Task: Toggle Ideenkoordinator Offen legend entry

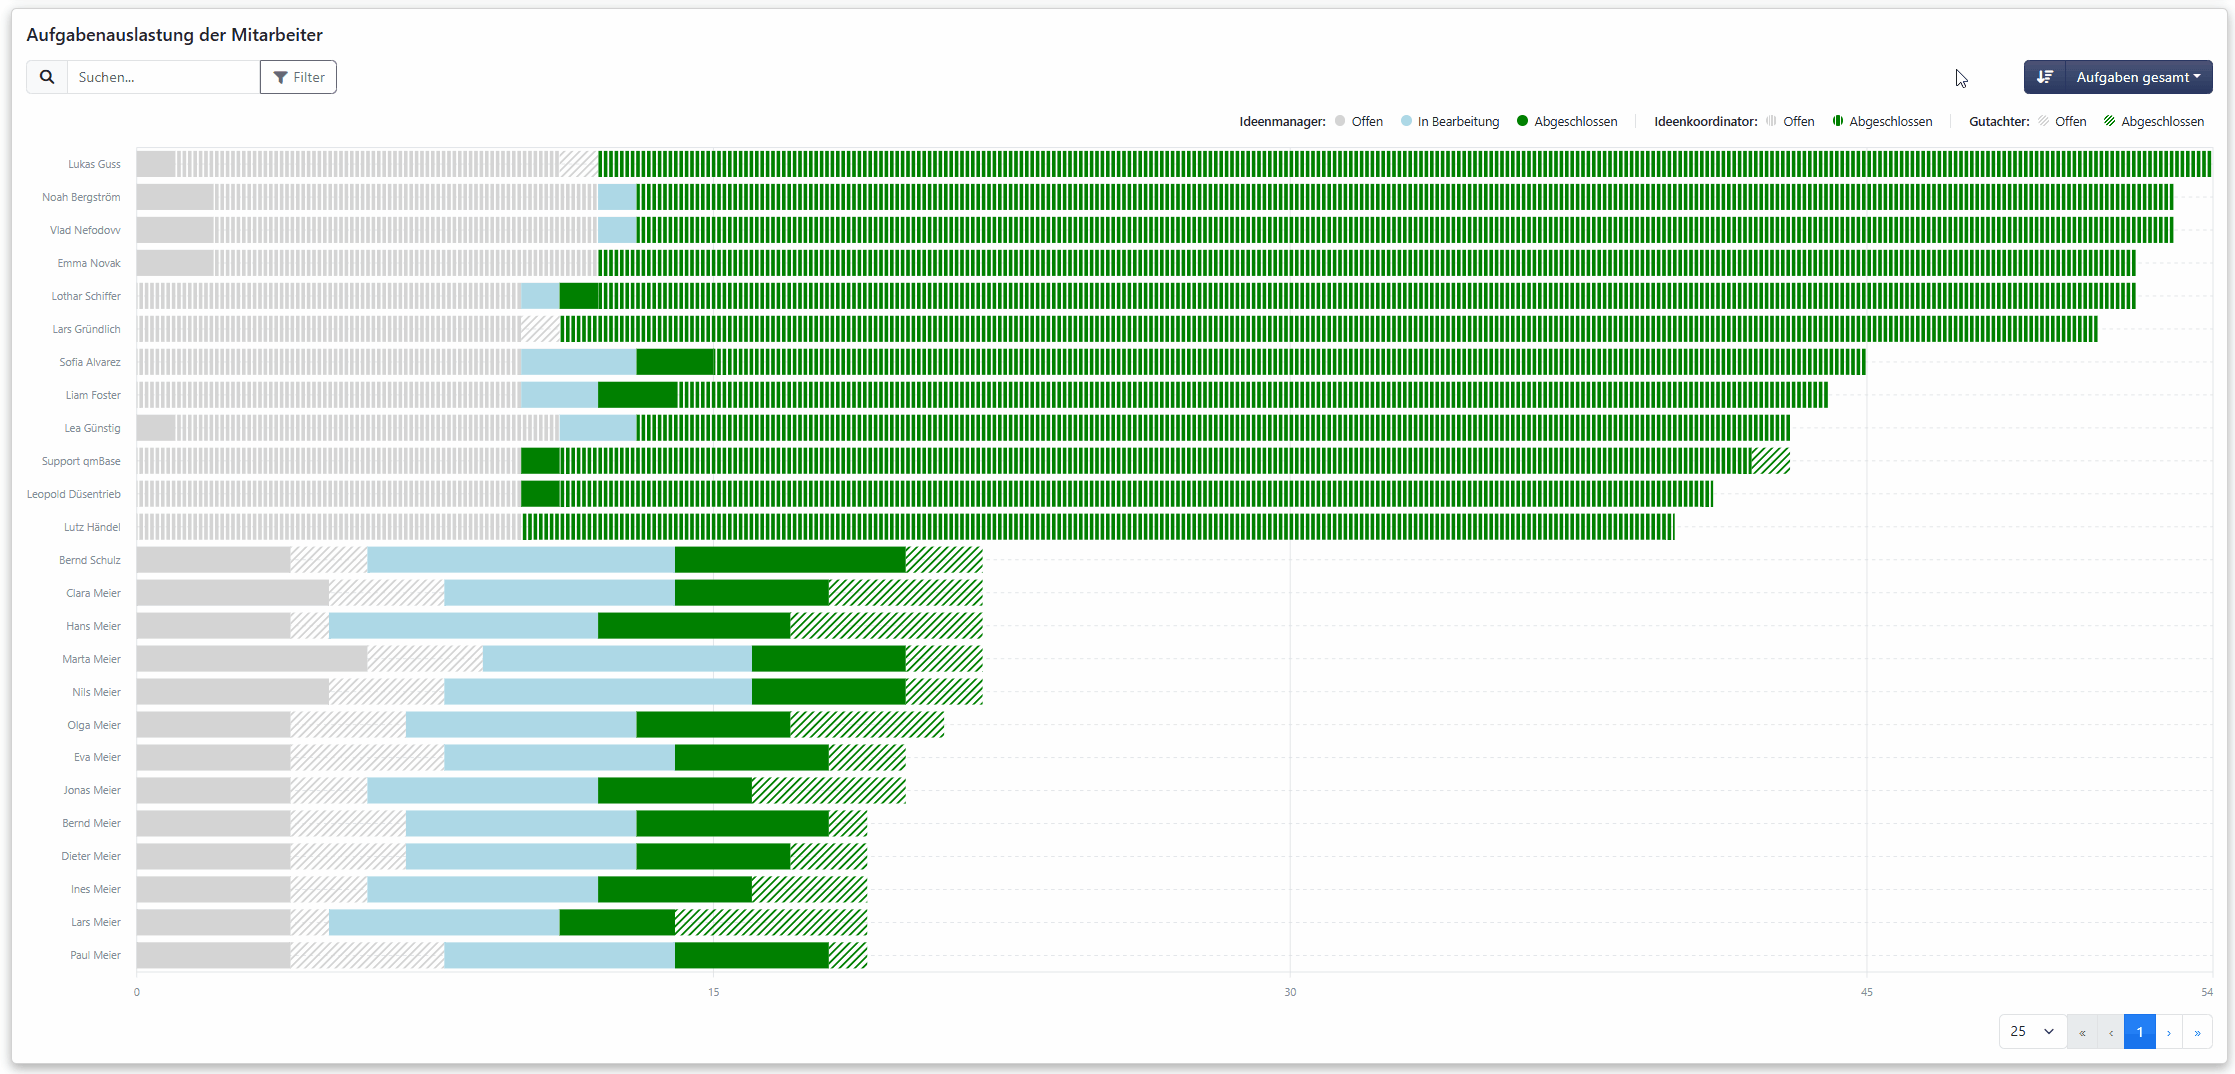Action: coord(1790,121)
